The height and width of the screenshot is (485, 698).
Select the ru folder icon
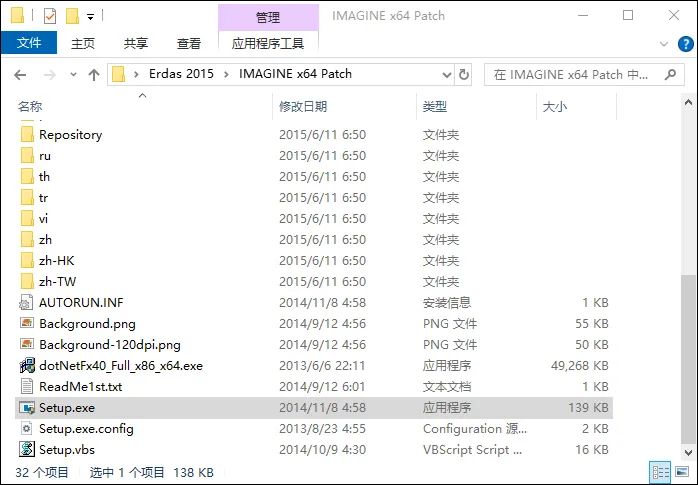pos(27,156)
